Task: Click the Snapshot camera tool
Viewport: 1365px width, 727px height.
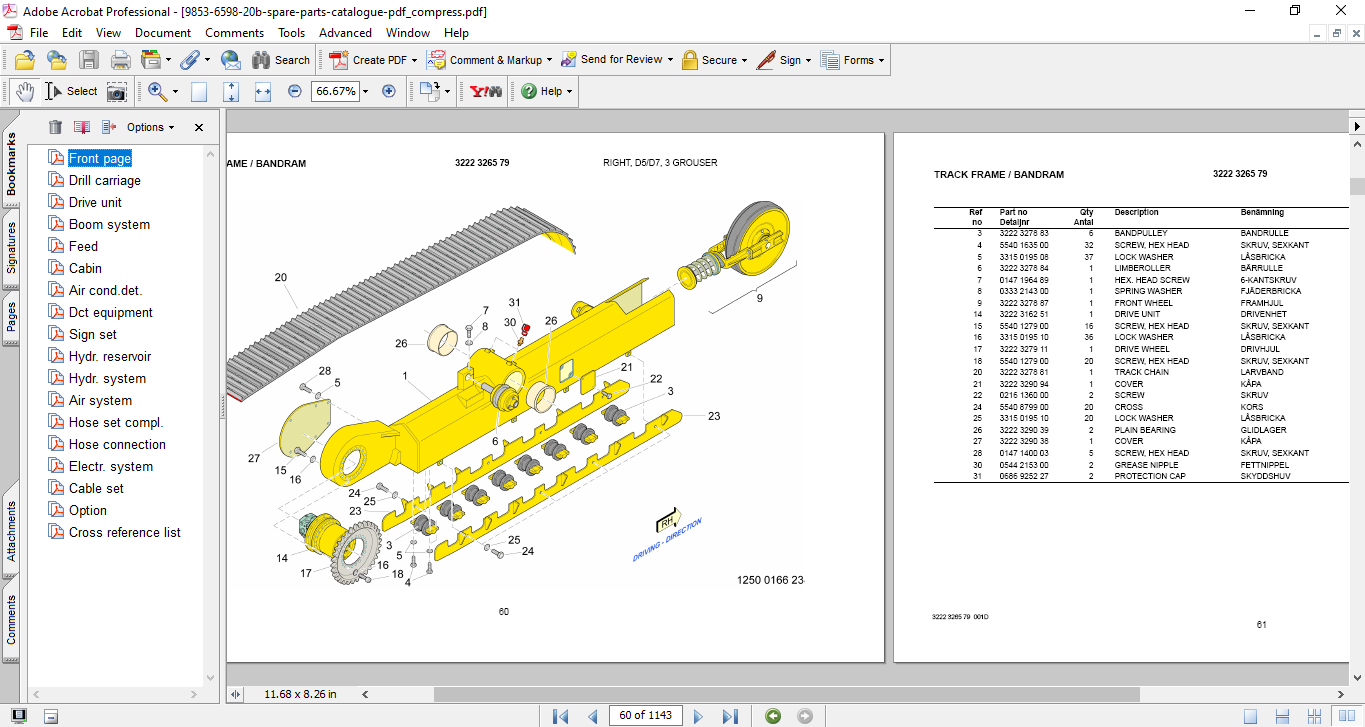Action: pos(117,91)
